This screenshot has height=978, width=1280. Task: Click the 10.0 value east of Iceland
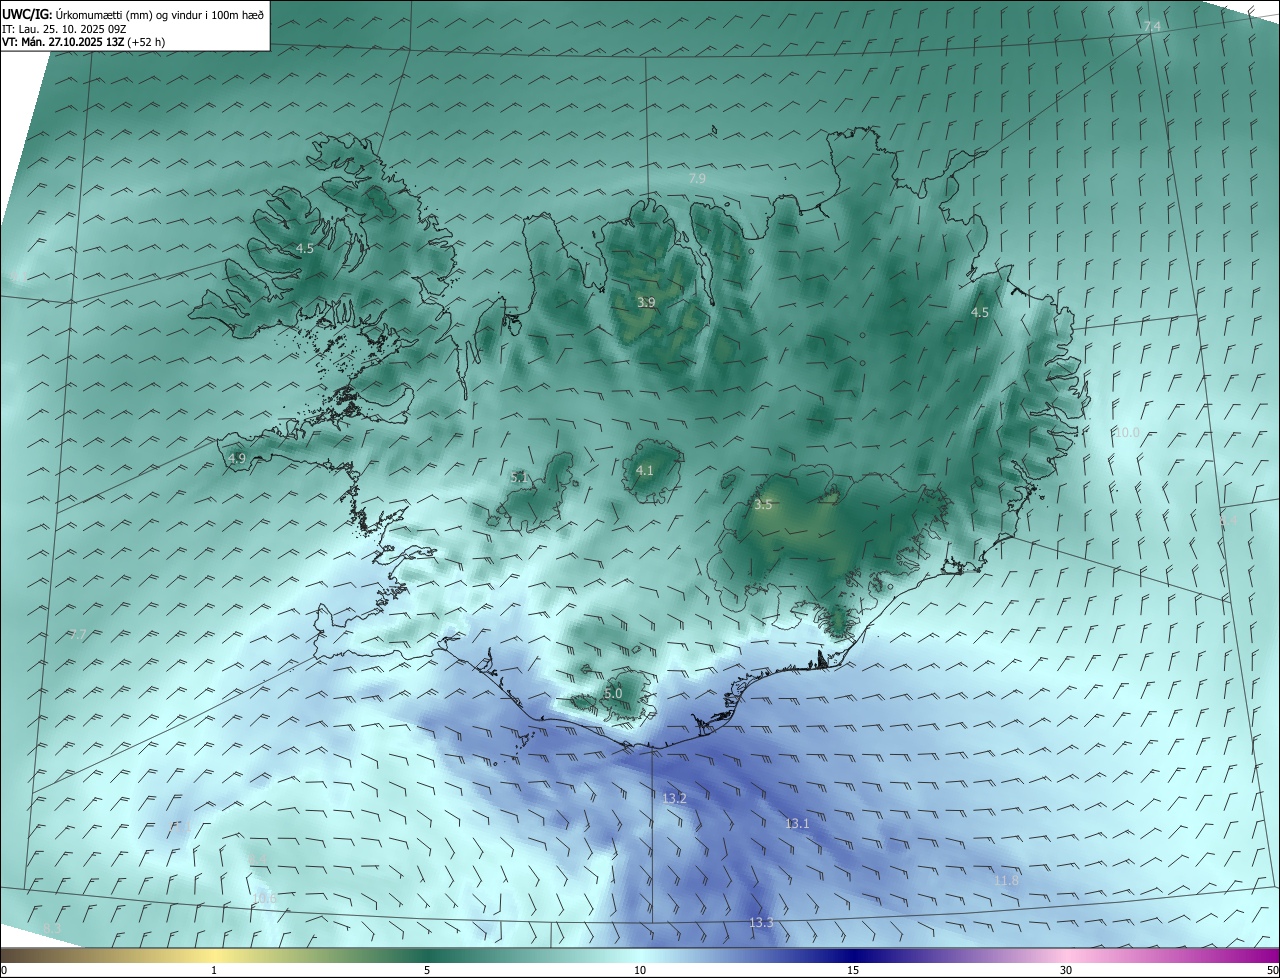1126,432
